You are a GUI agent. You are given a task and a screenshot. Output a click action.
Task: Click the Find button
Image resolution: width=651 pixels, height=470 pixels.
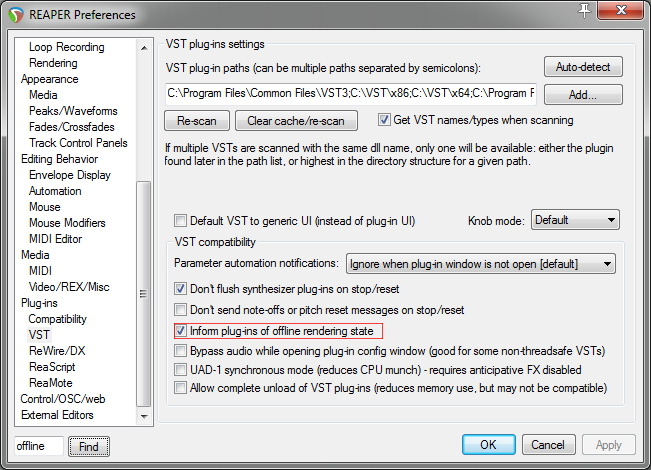(89, 446)
